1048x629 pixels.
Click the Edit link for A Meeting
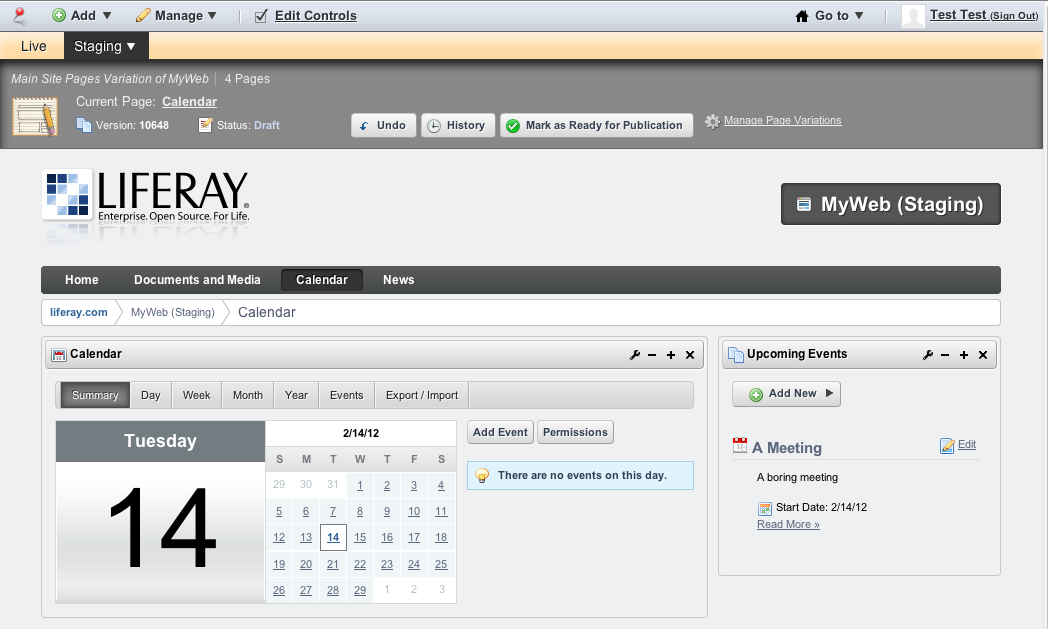click(x=966, y=445)
